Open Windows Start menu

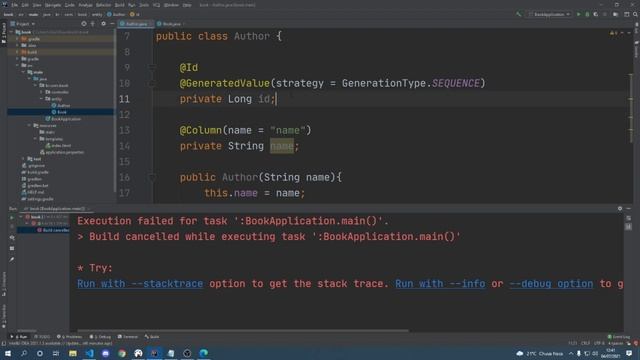8,353
